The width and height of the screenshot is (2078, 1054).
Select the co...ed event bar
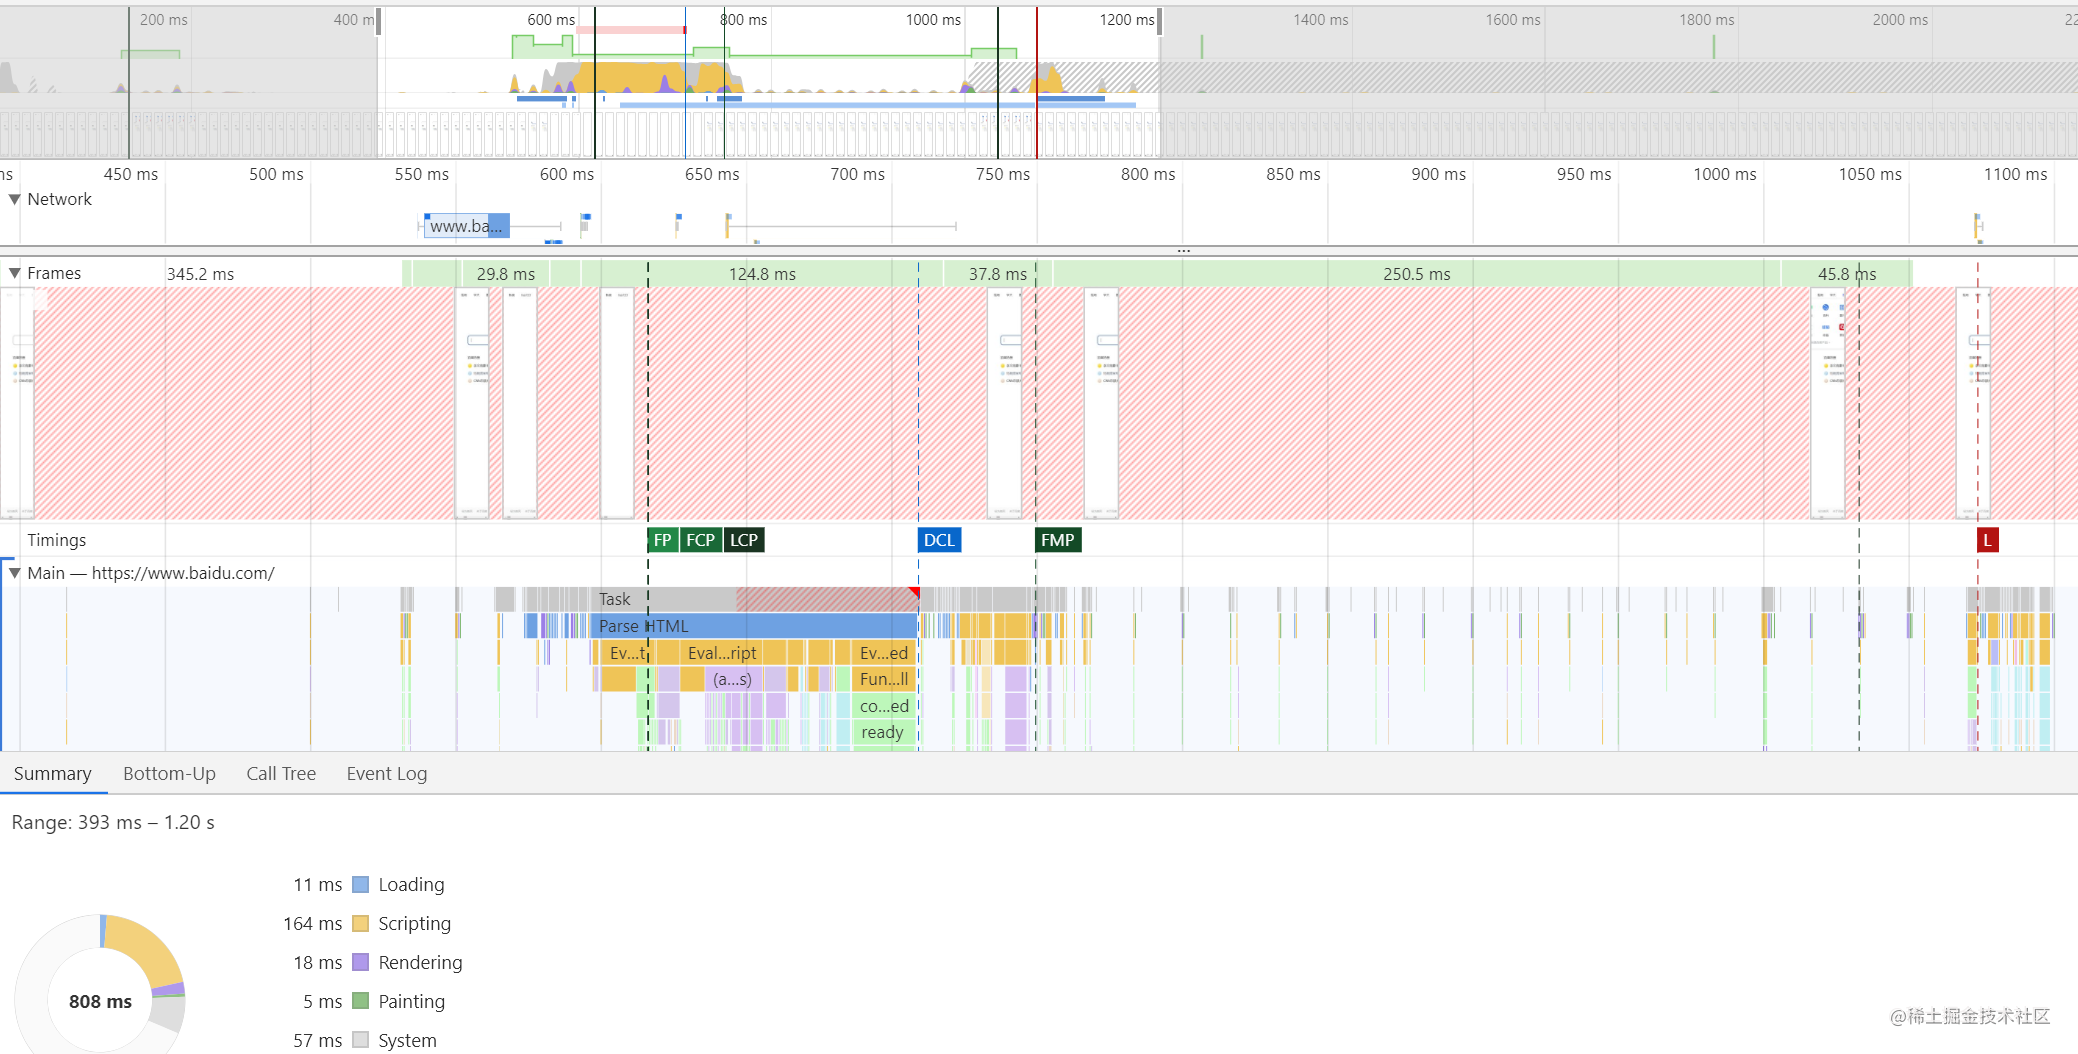point(884,706)
